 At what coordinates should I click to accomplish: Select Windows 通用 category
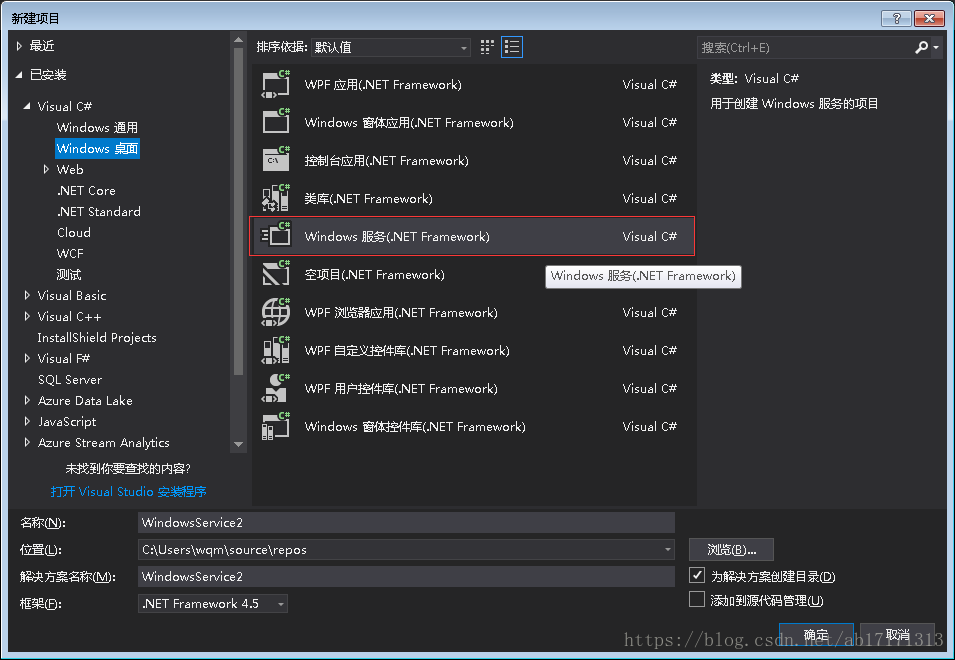[97, 127]
